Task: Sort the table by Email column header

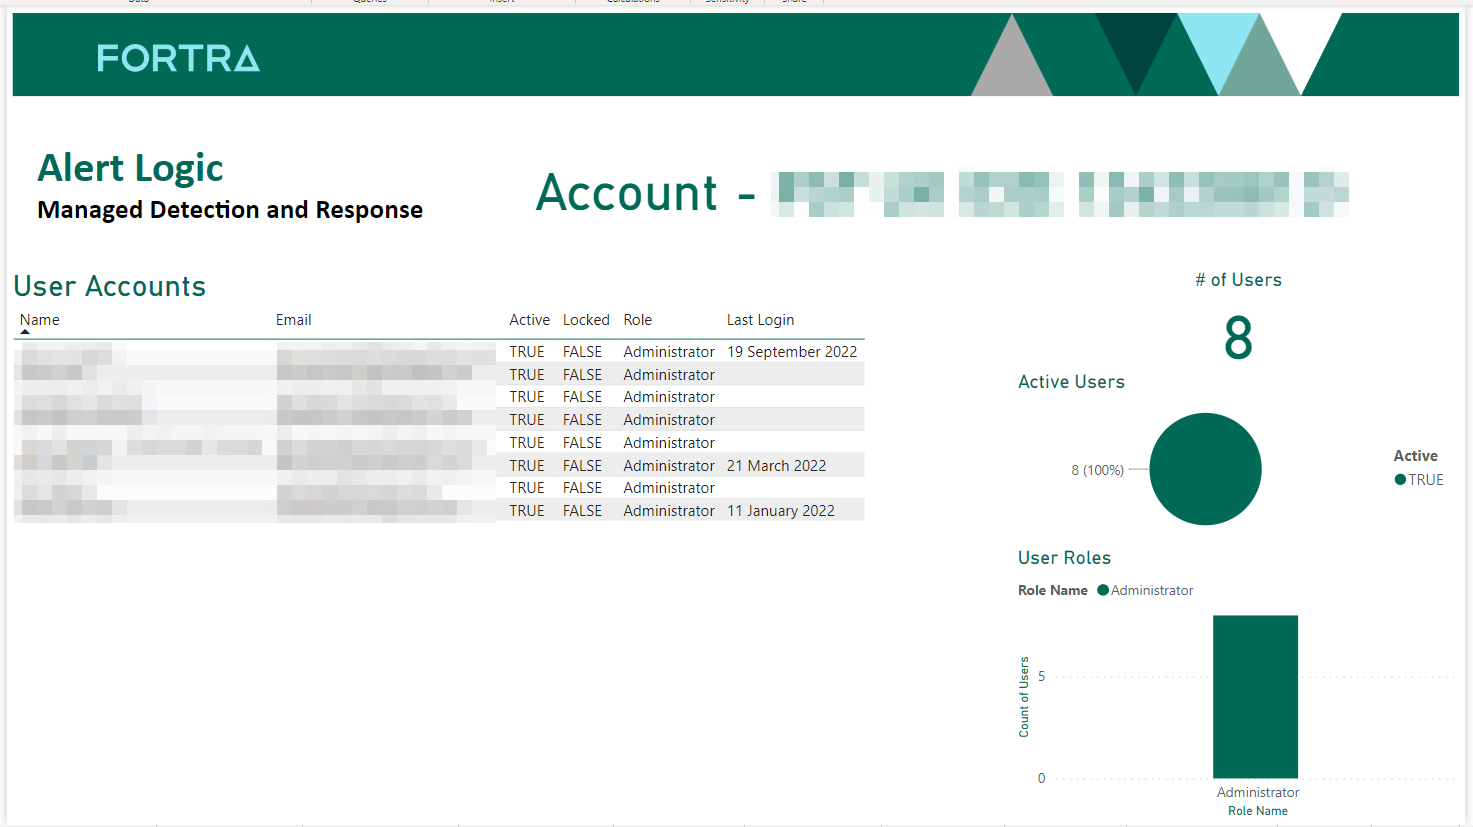Action: pyautogui.click(x=294, y=320)
